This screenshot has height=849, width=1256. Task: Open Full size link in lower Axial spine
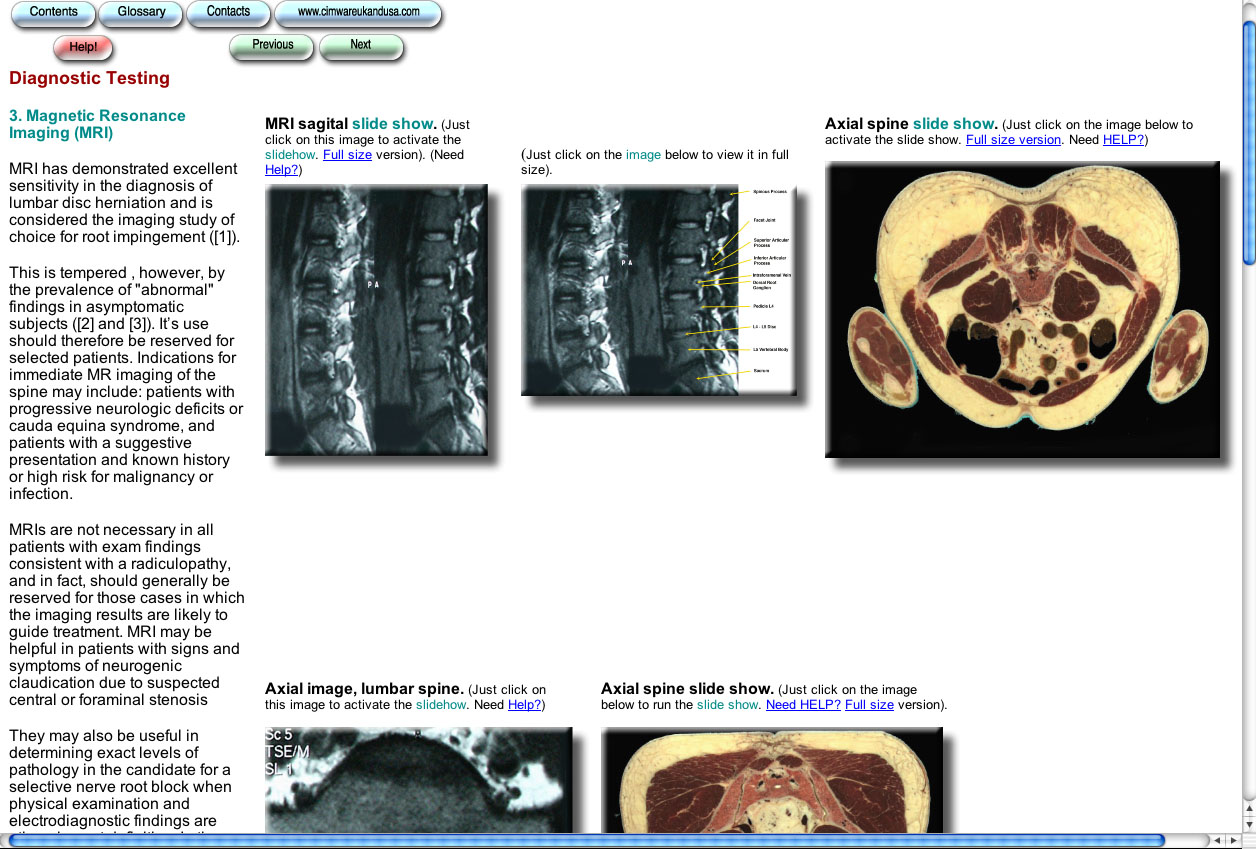click(869, 705)
